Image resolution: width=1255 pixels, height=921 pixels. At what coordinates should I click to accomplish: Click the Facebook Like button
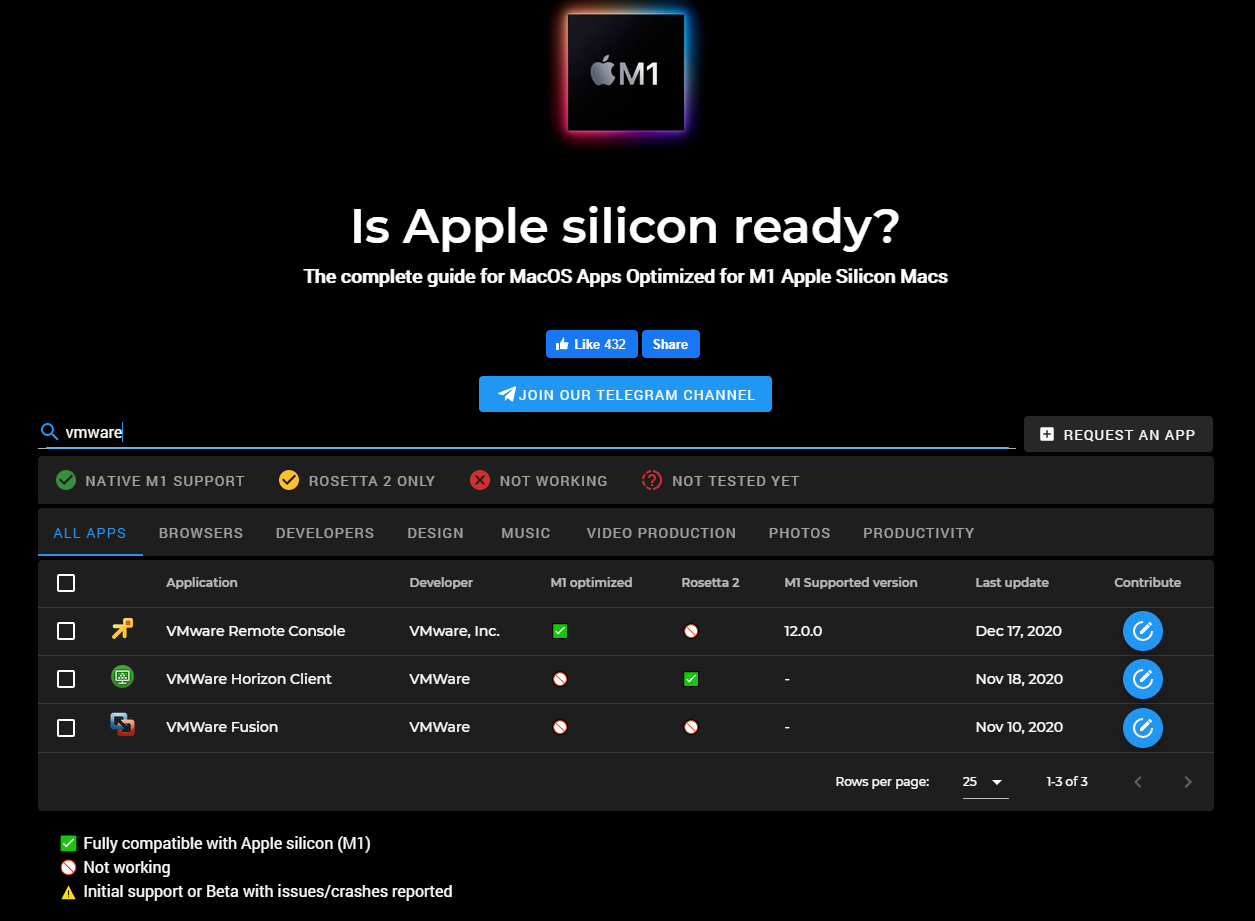(592, 344)
